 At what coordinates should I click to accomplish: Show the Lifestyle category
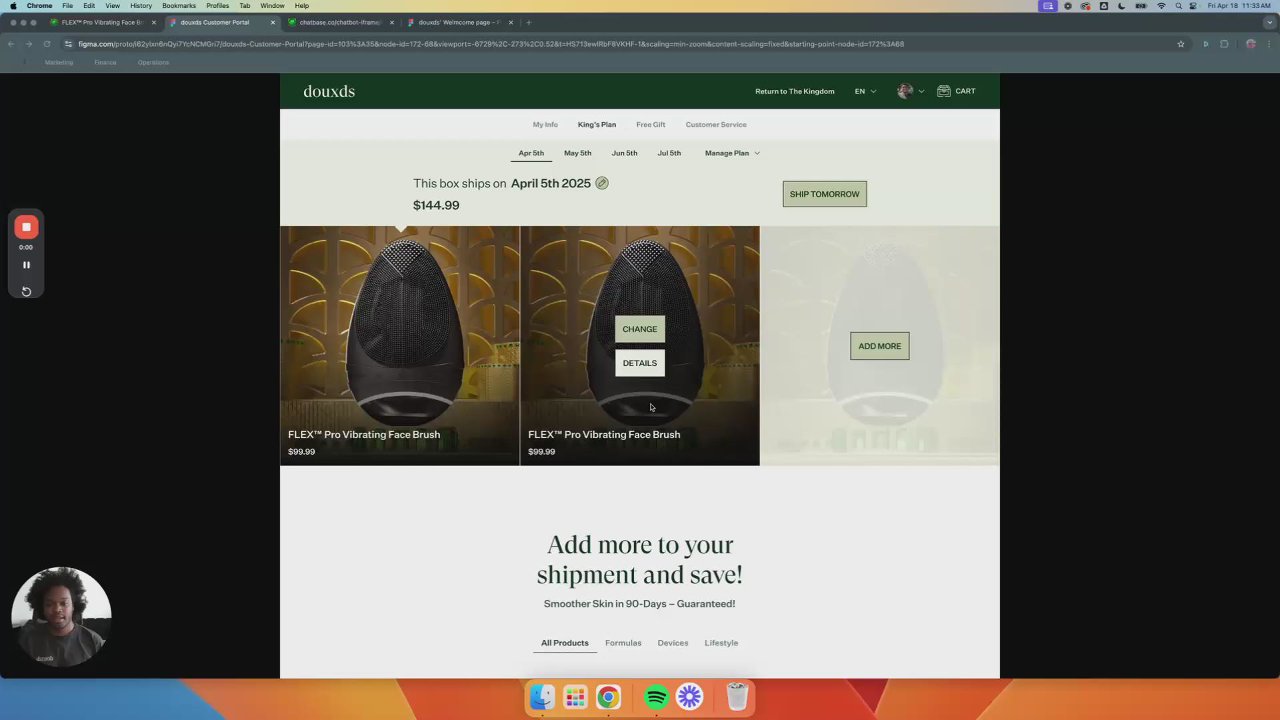[x=721, y=643]
